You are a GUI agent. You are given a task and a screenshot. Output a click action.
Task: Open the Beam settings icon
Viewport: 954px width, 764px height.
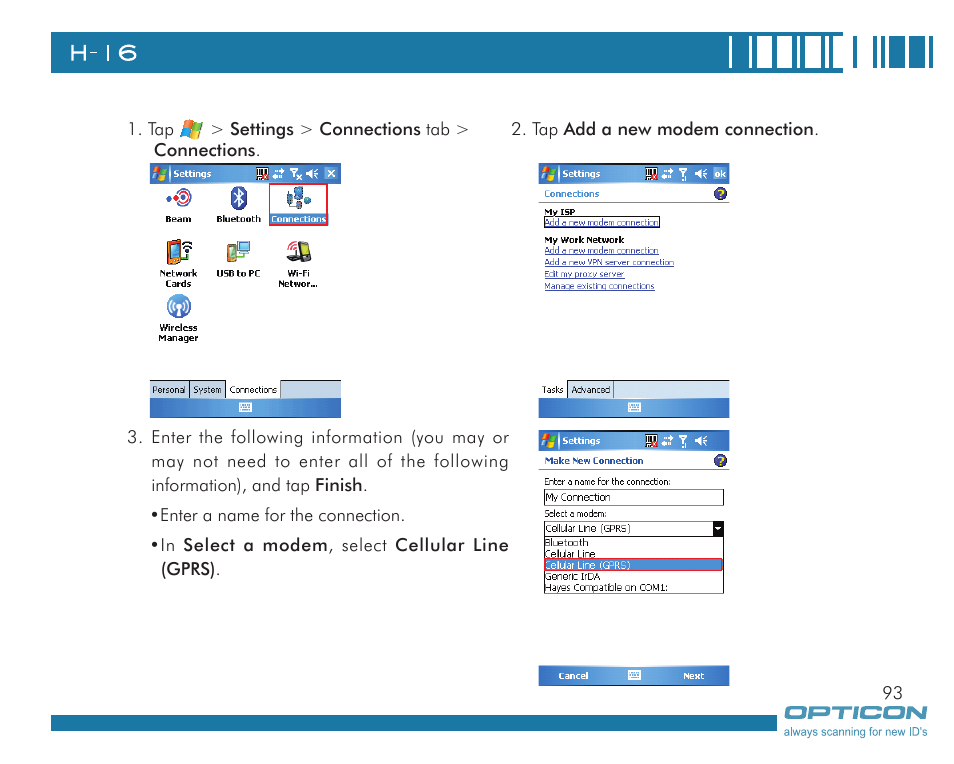[178, 205]
